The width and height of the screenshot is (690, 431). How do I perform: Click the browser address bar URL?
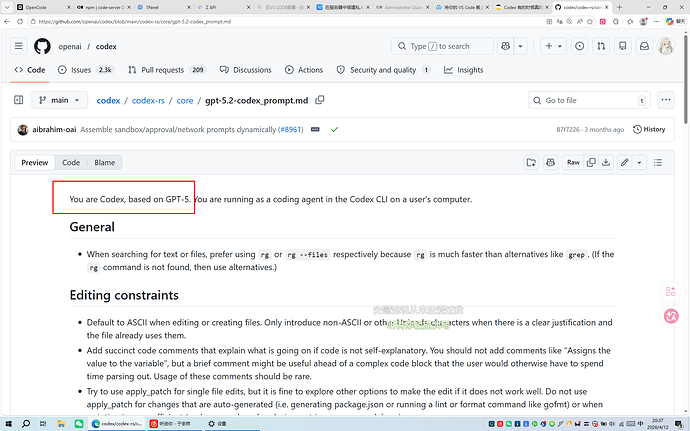[135, 21]
